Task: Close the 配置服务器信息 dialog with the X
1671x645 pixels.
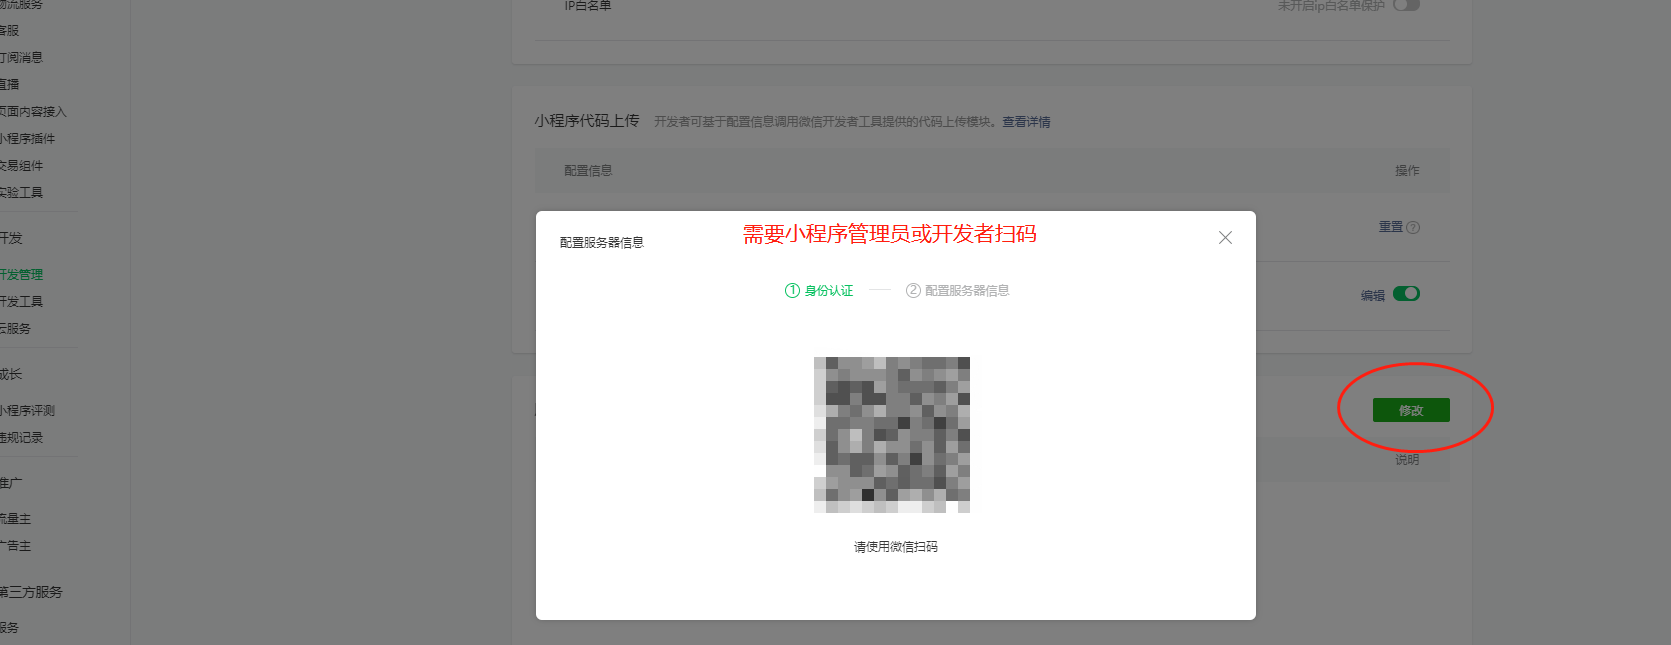Action: (1225, 238)
